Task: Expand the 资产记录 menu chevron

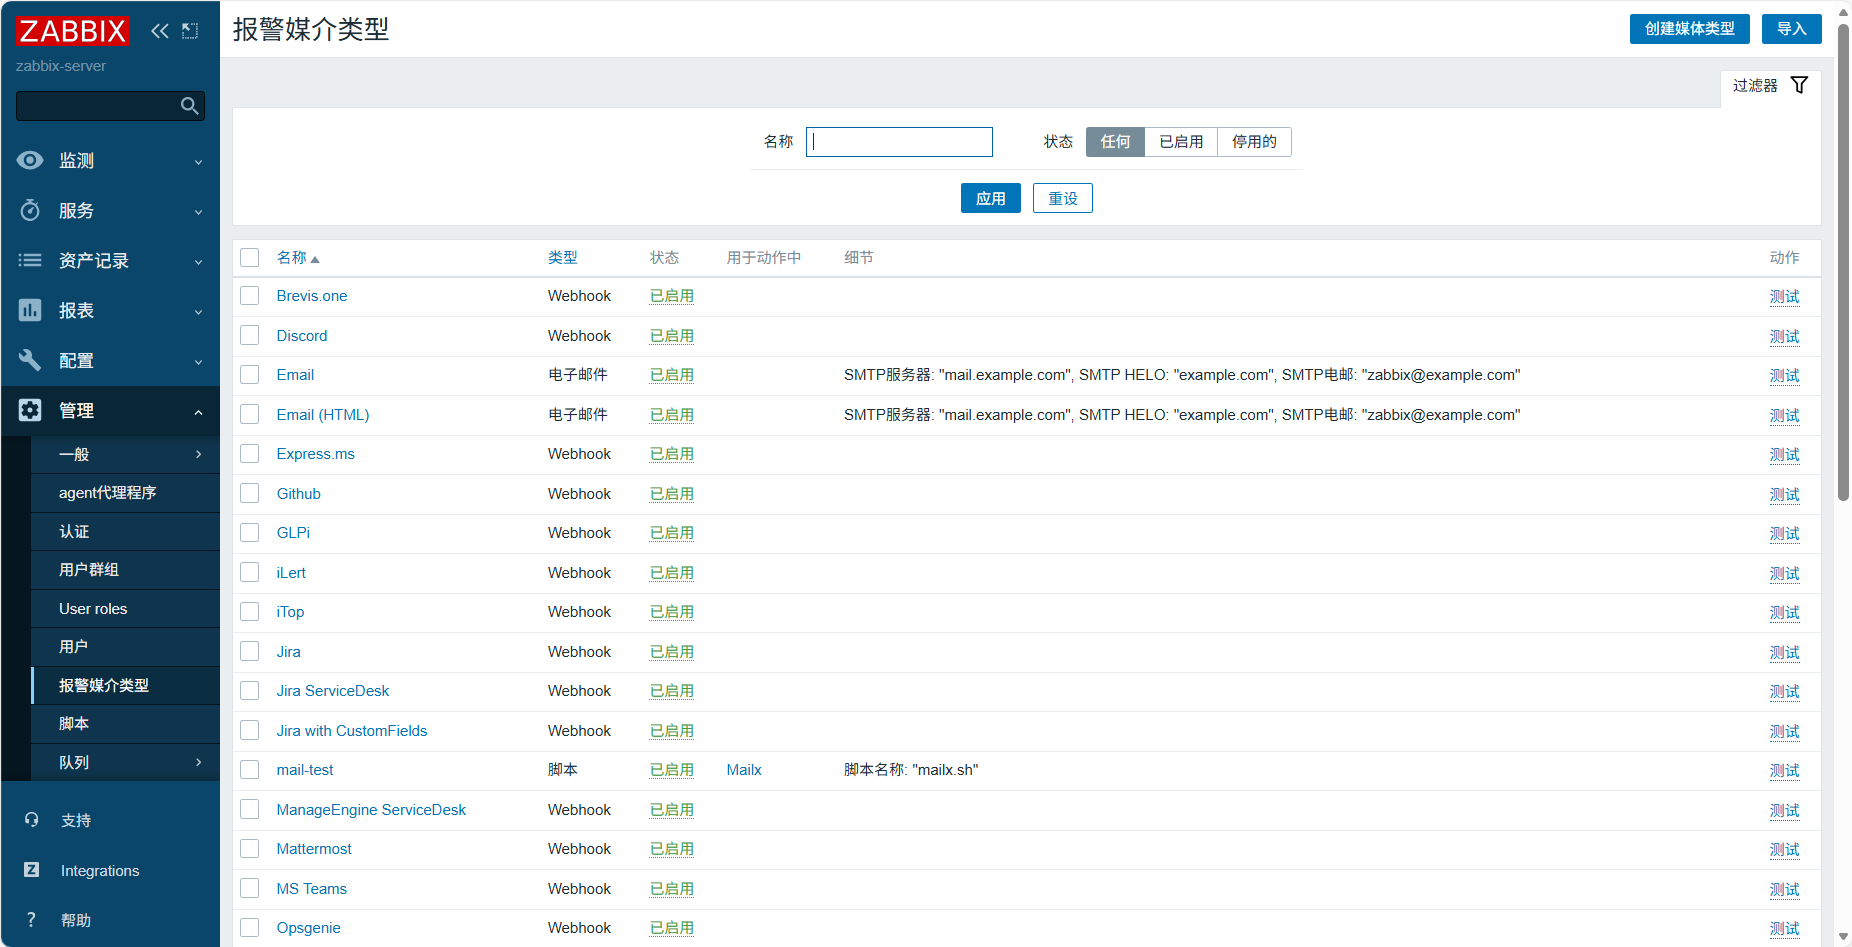Action: 198,262
